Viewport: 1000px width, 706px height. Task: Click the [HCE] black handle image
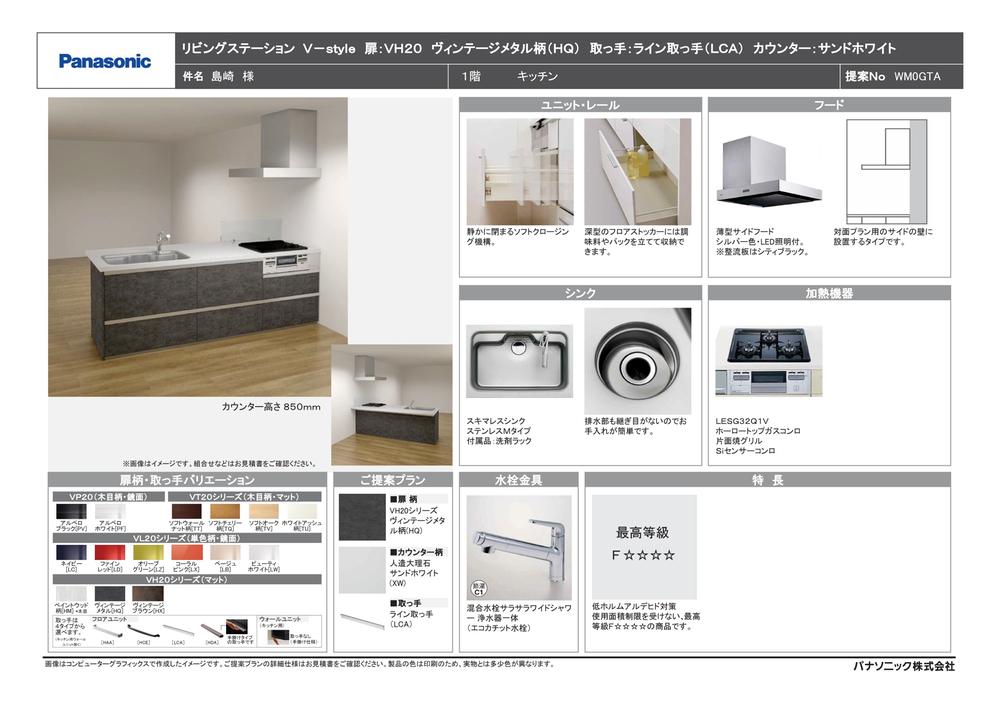pyautogui.click(x=143, y=631)
